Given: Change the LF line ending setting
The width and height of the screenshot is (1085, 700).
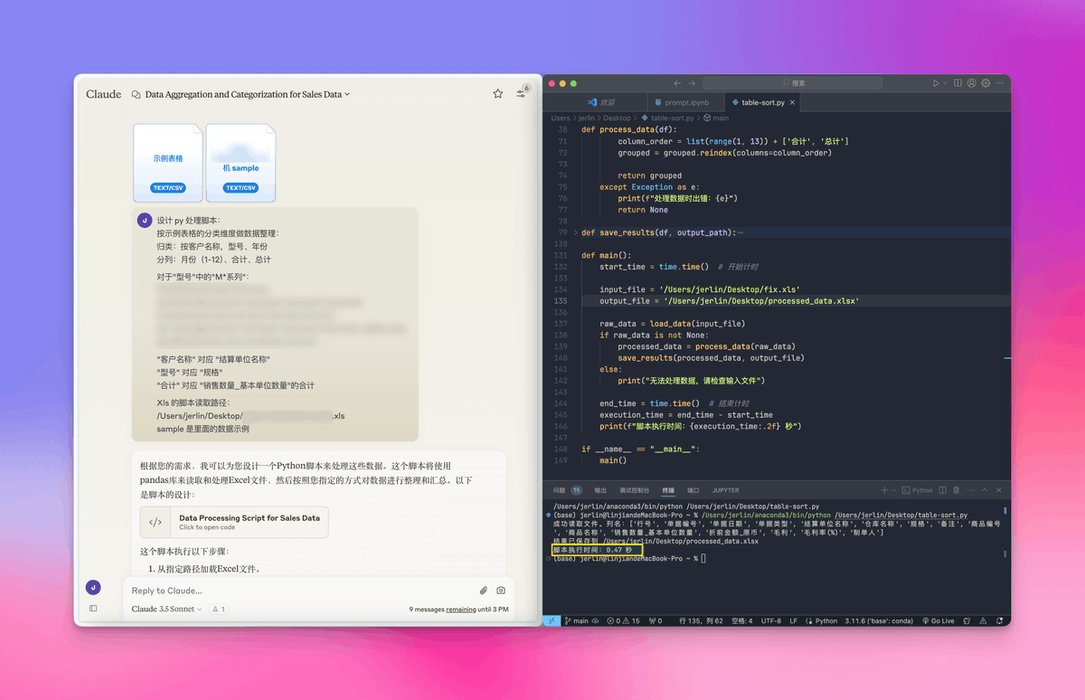Looking at the screenshot, I should pyautogui.click(x=793, y=621).
